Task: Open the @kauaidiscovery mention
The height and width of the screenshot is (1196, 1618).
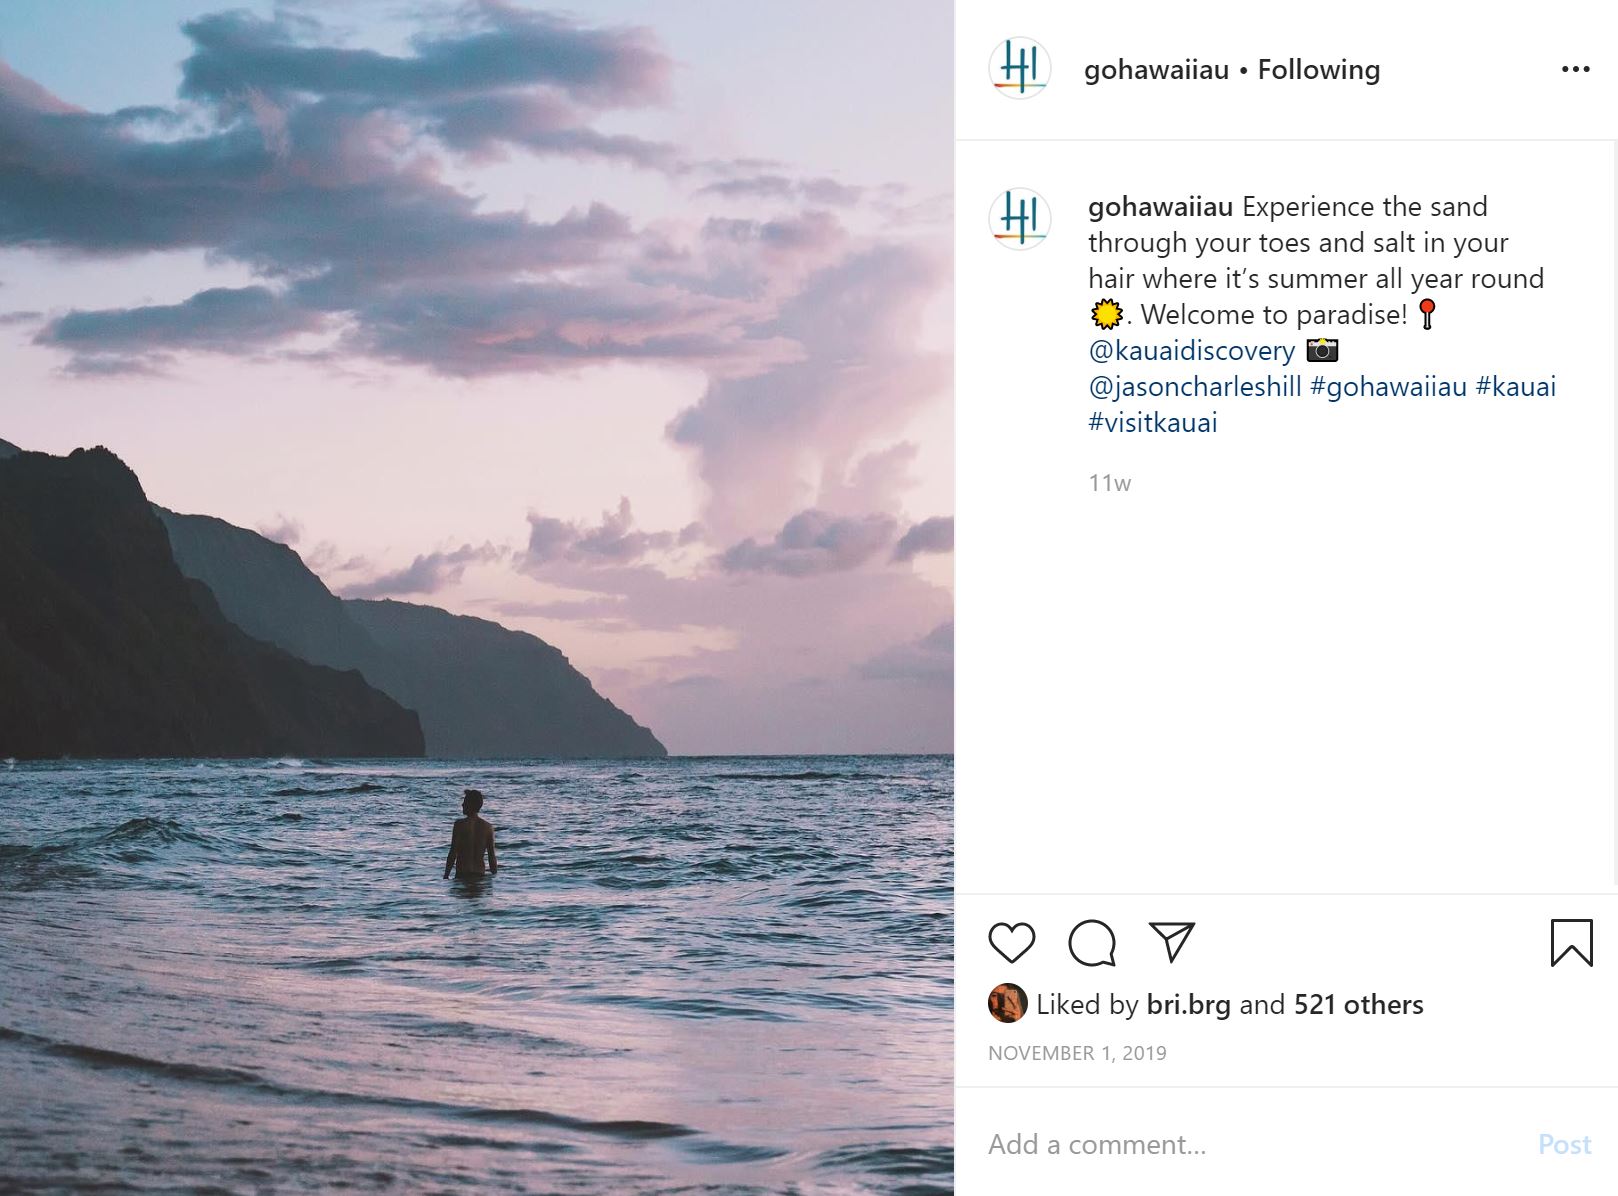Action: pos(1191,350)
